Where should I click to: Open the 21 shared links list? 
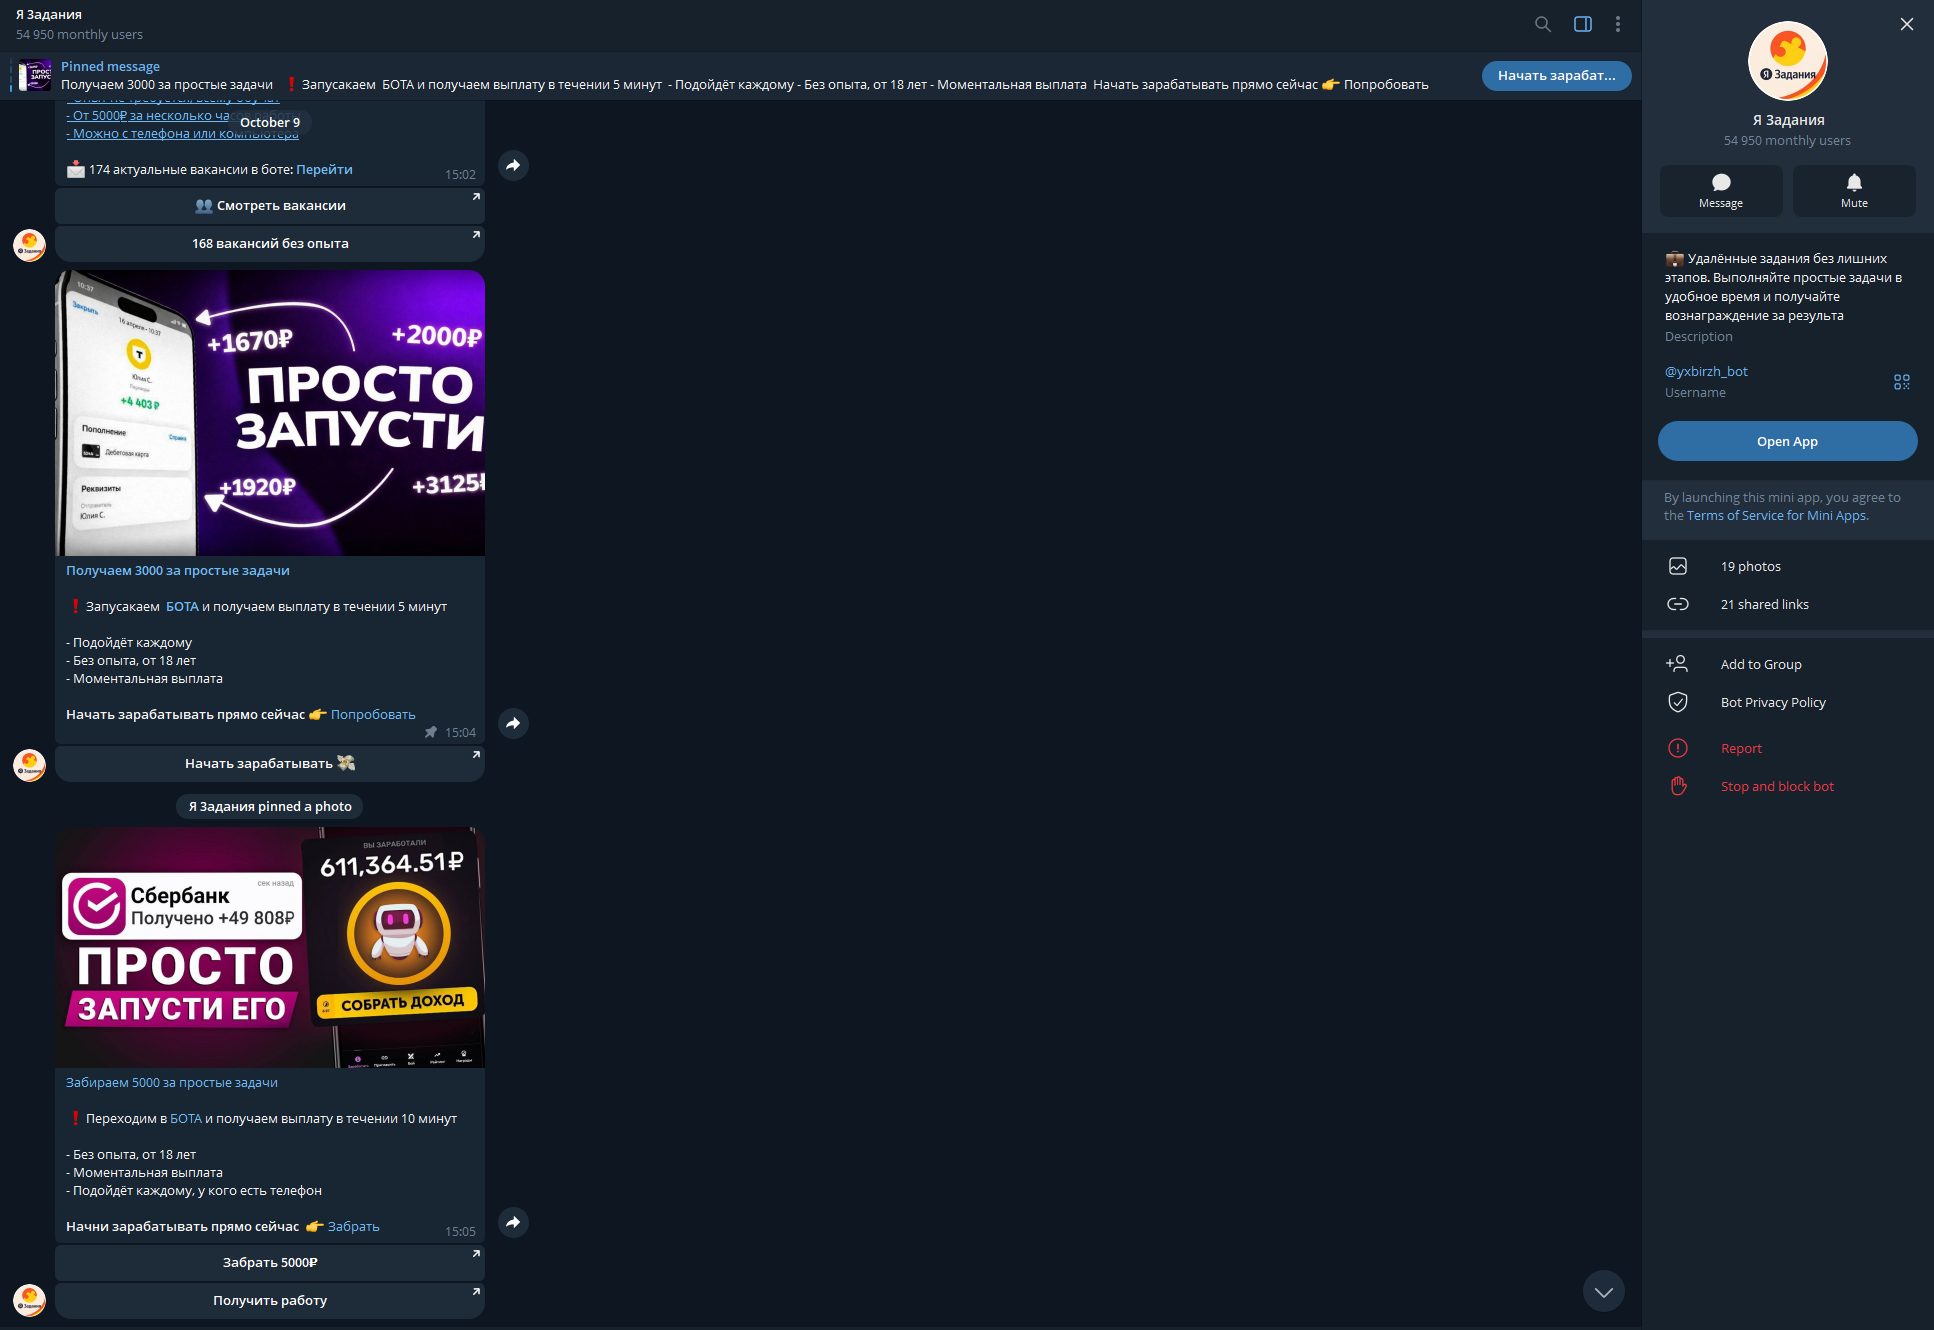click(x=1787, y=604)
